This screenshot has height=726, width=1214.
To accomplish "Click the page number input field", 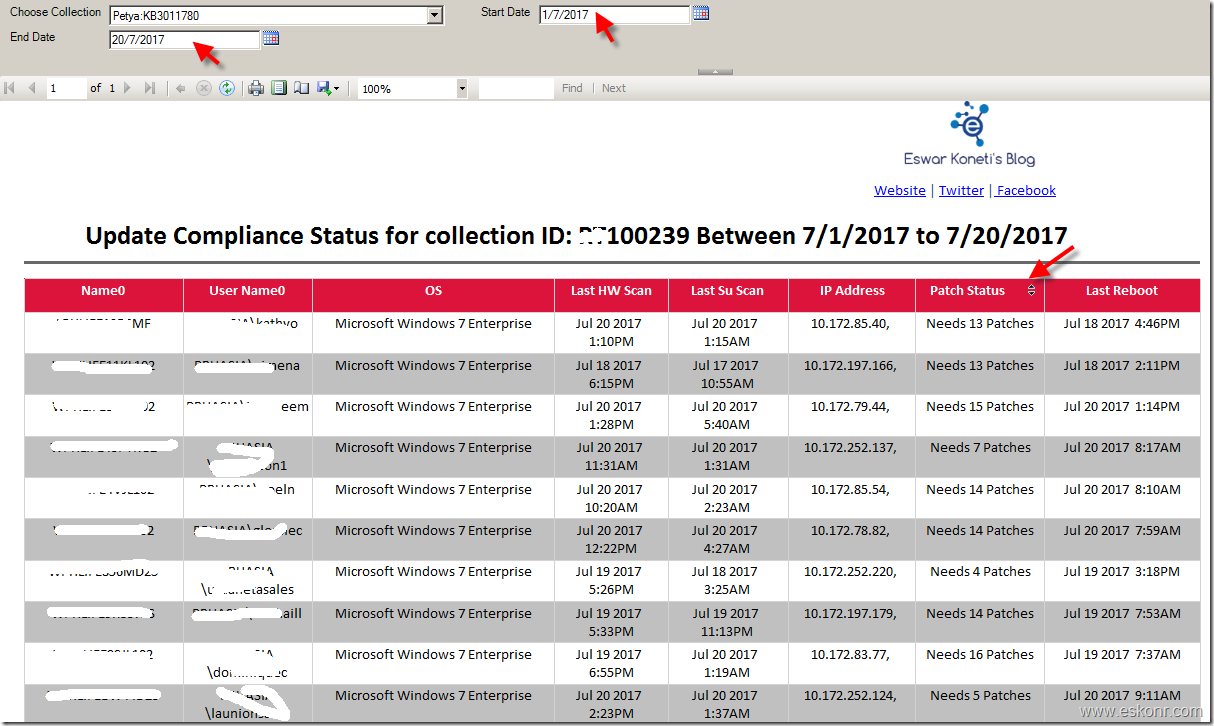I will pyautogui.click(x=65, y=88).
